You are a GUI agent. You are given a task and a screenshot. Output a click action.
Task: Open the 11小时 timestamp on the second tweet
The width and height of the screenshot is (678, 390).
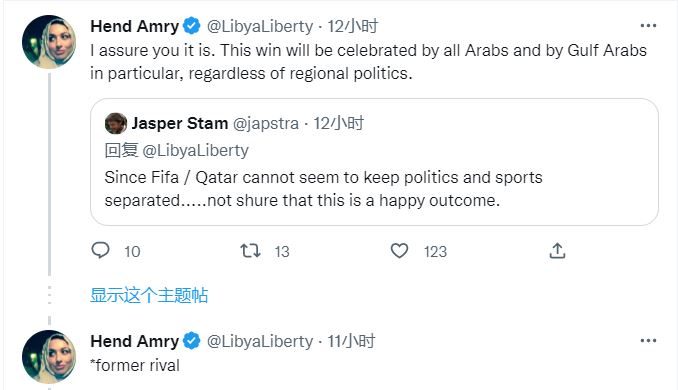351,341
